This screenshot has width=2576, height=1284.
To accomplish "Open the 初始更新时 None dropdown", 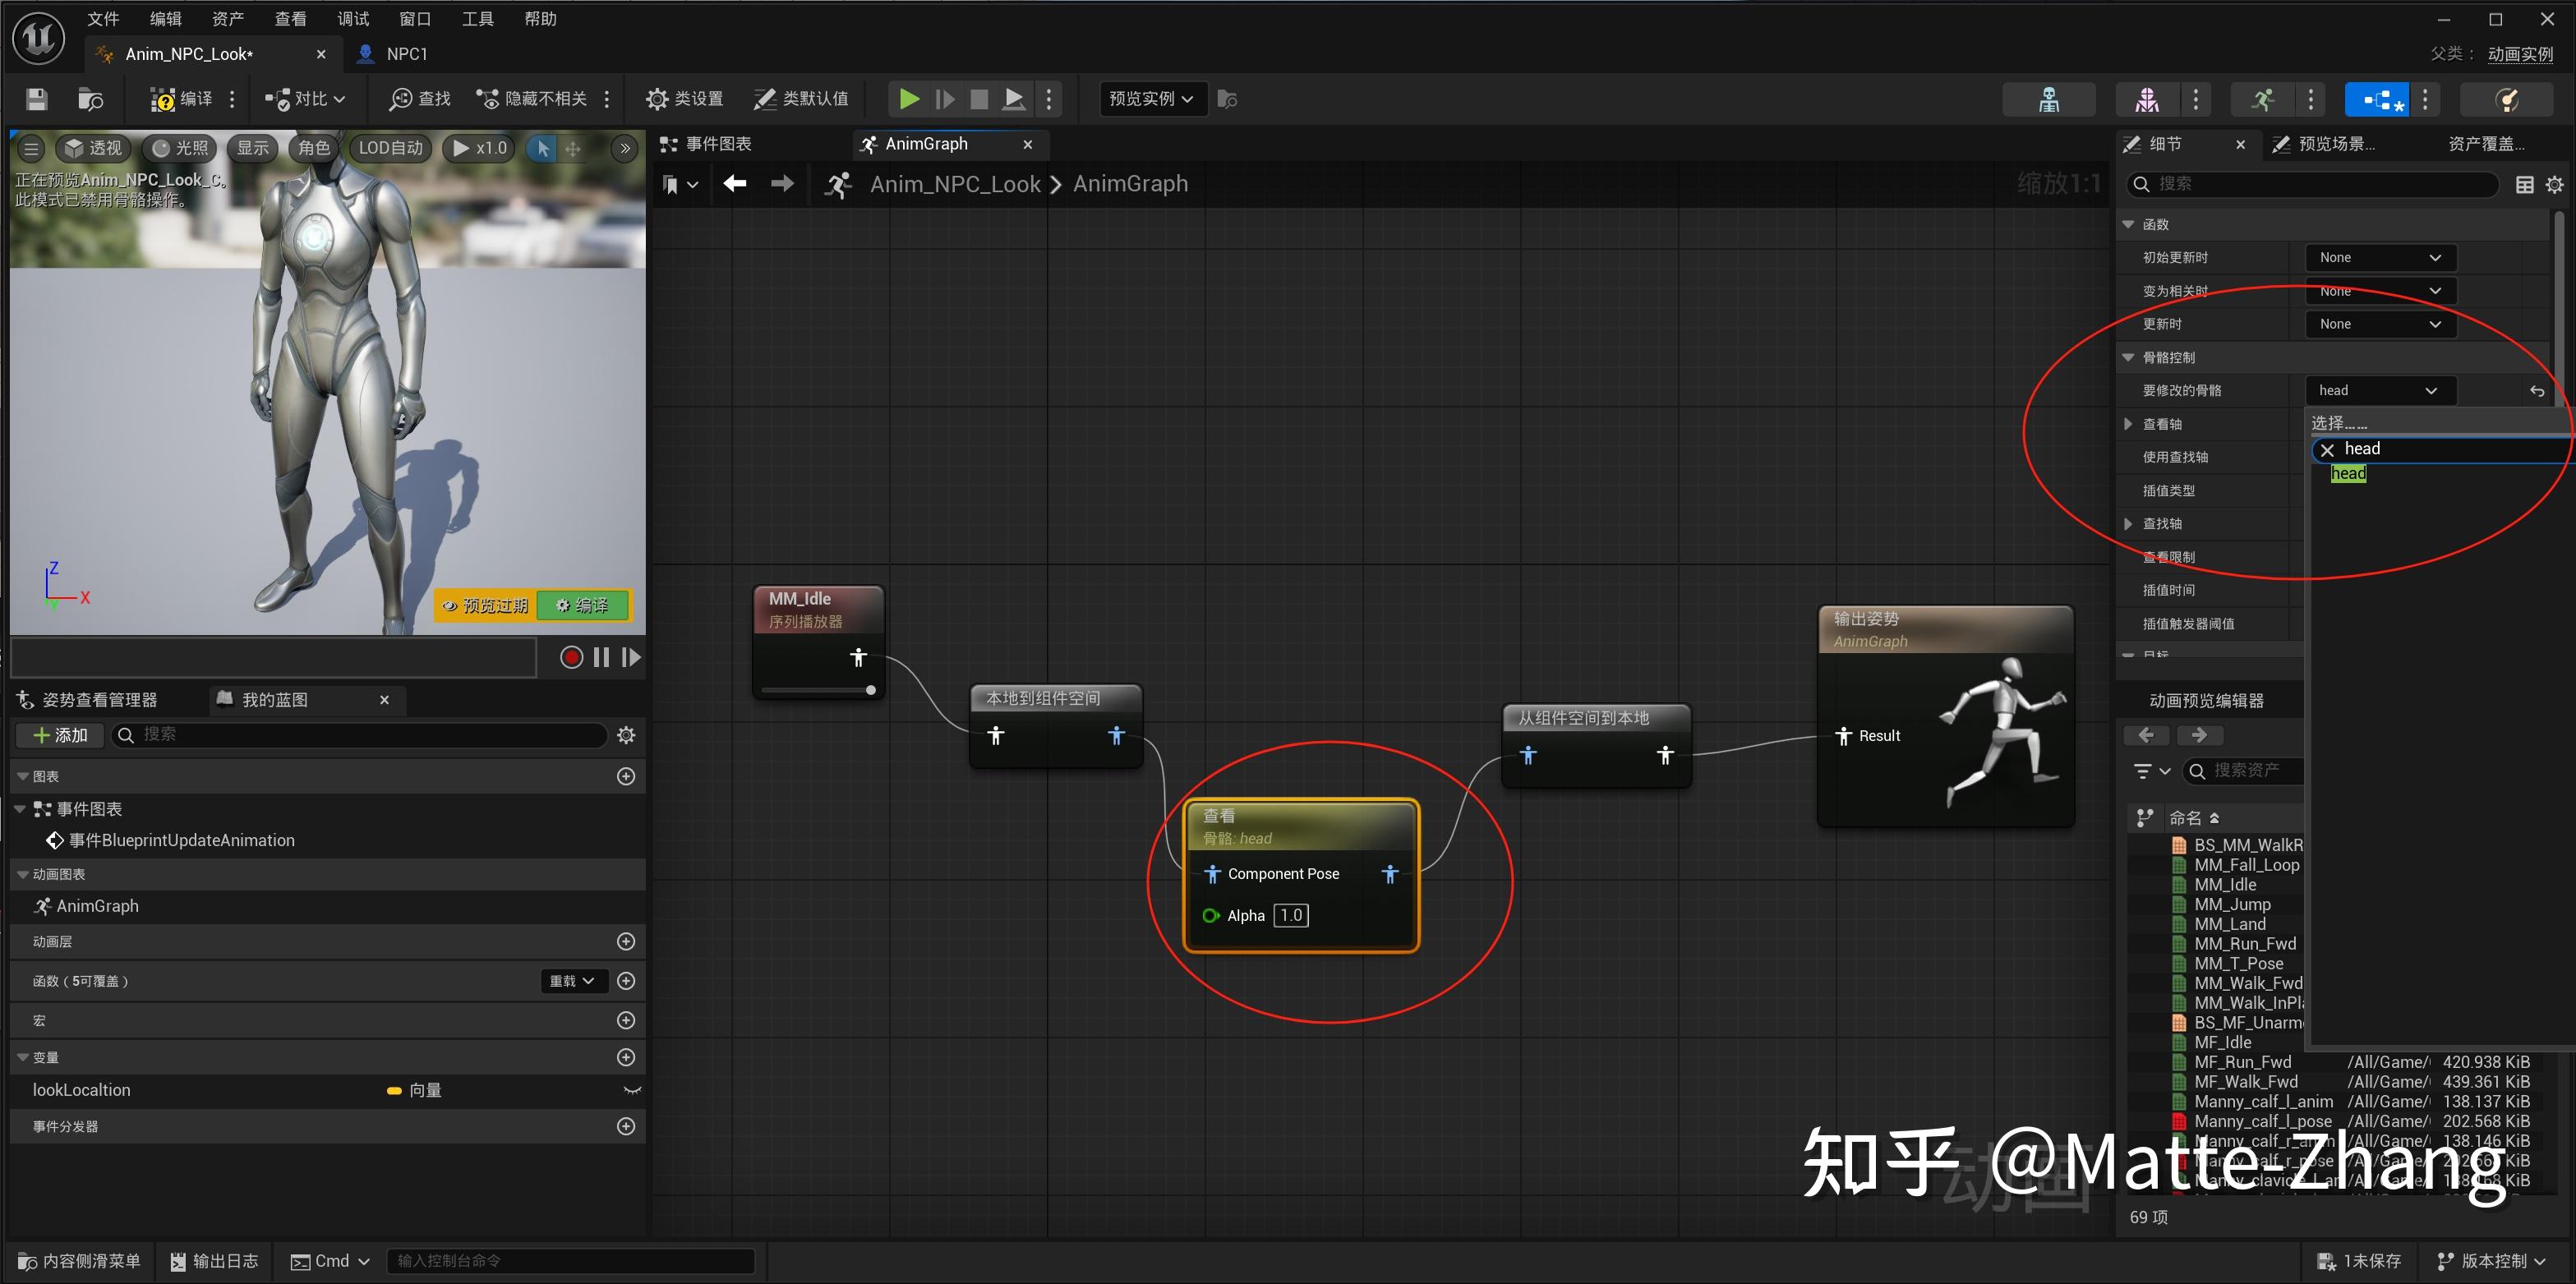I will [2379, 257].
